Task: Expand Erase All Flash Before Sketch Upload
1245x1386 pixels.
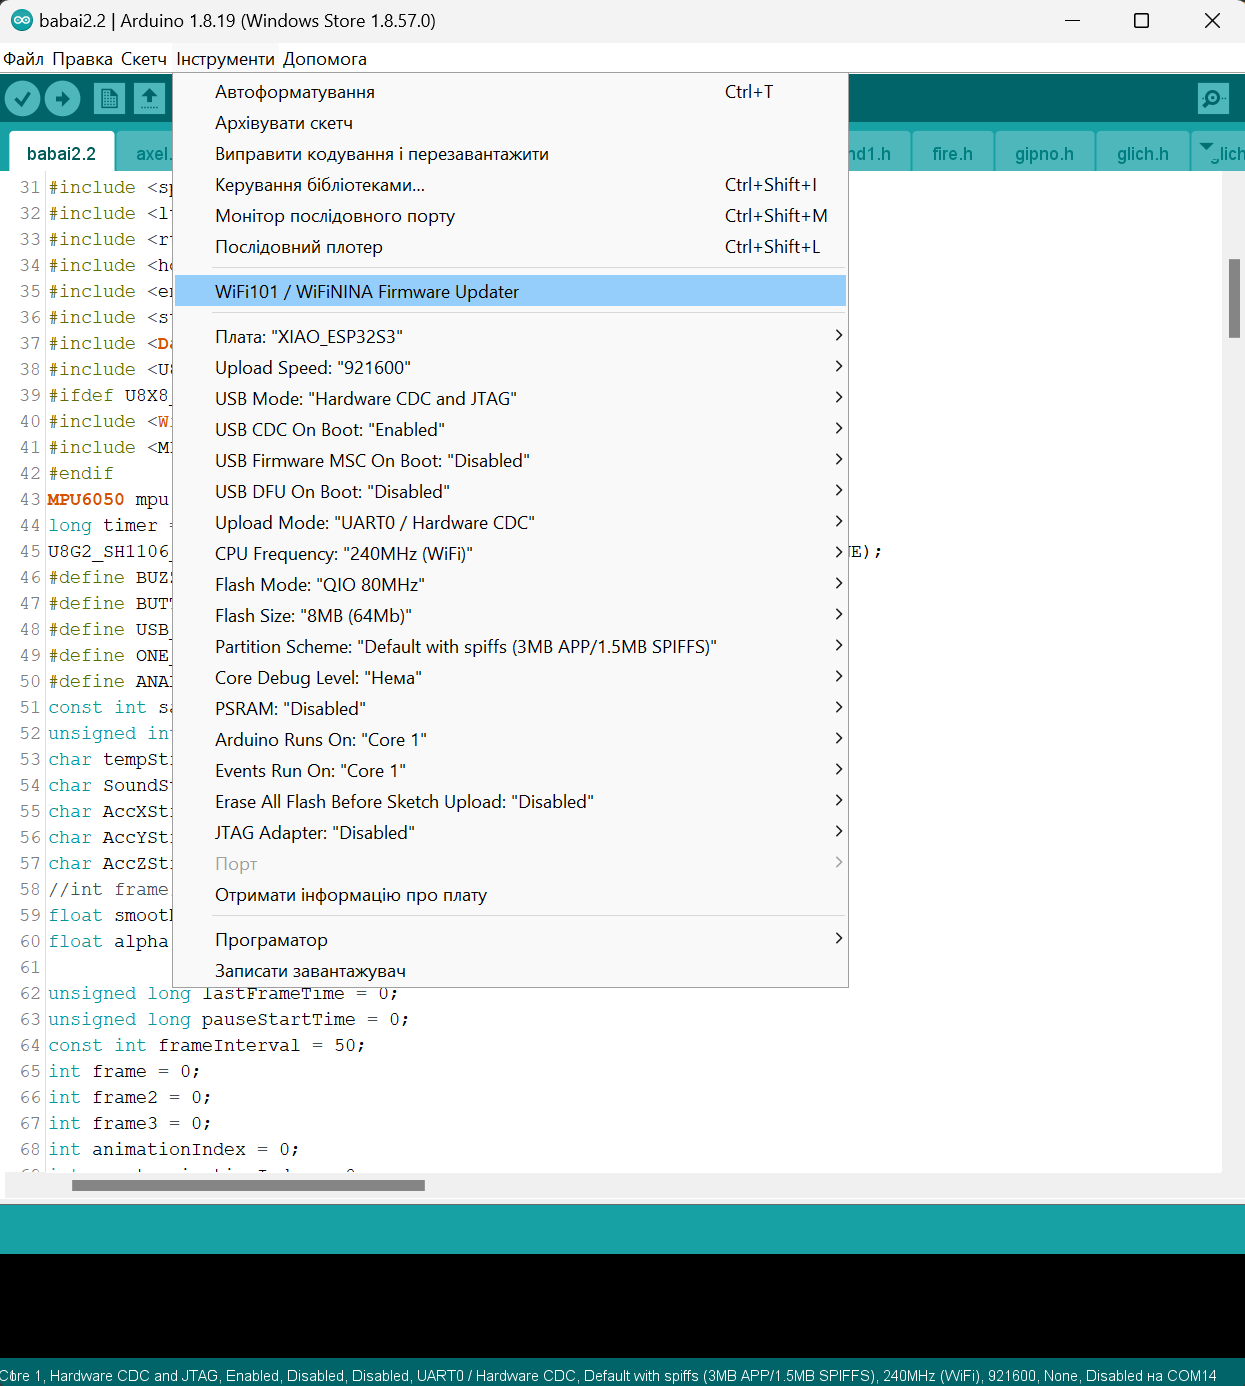Action: pyautogui.click(x=510, y=802)
